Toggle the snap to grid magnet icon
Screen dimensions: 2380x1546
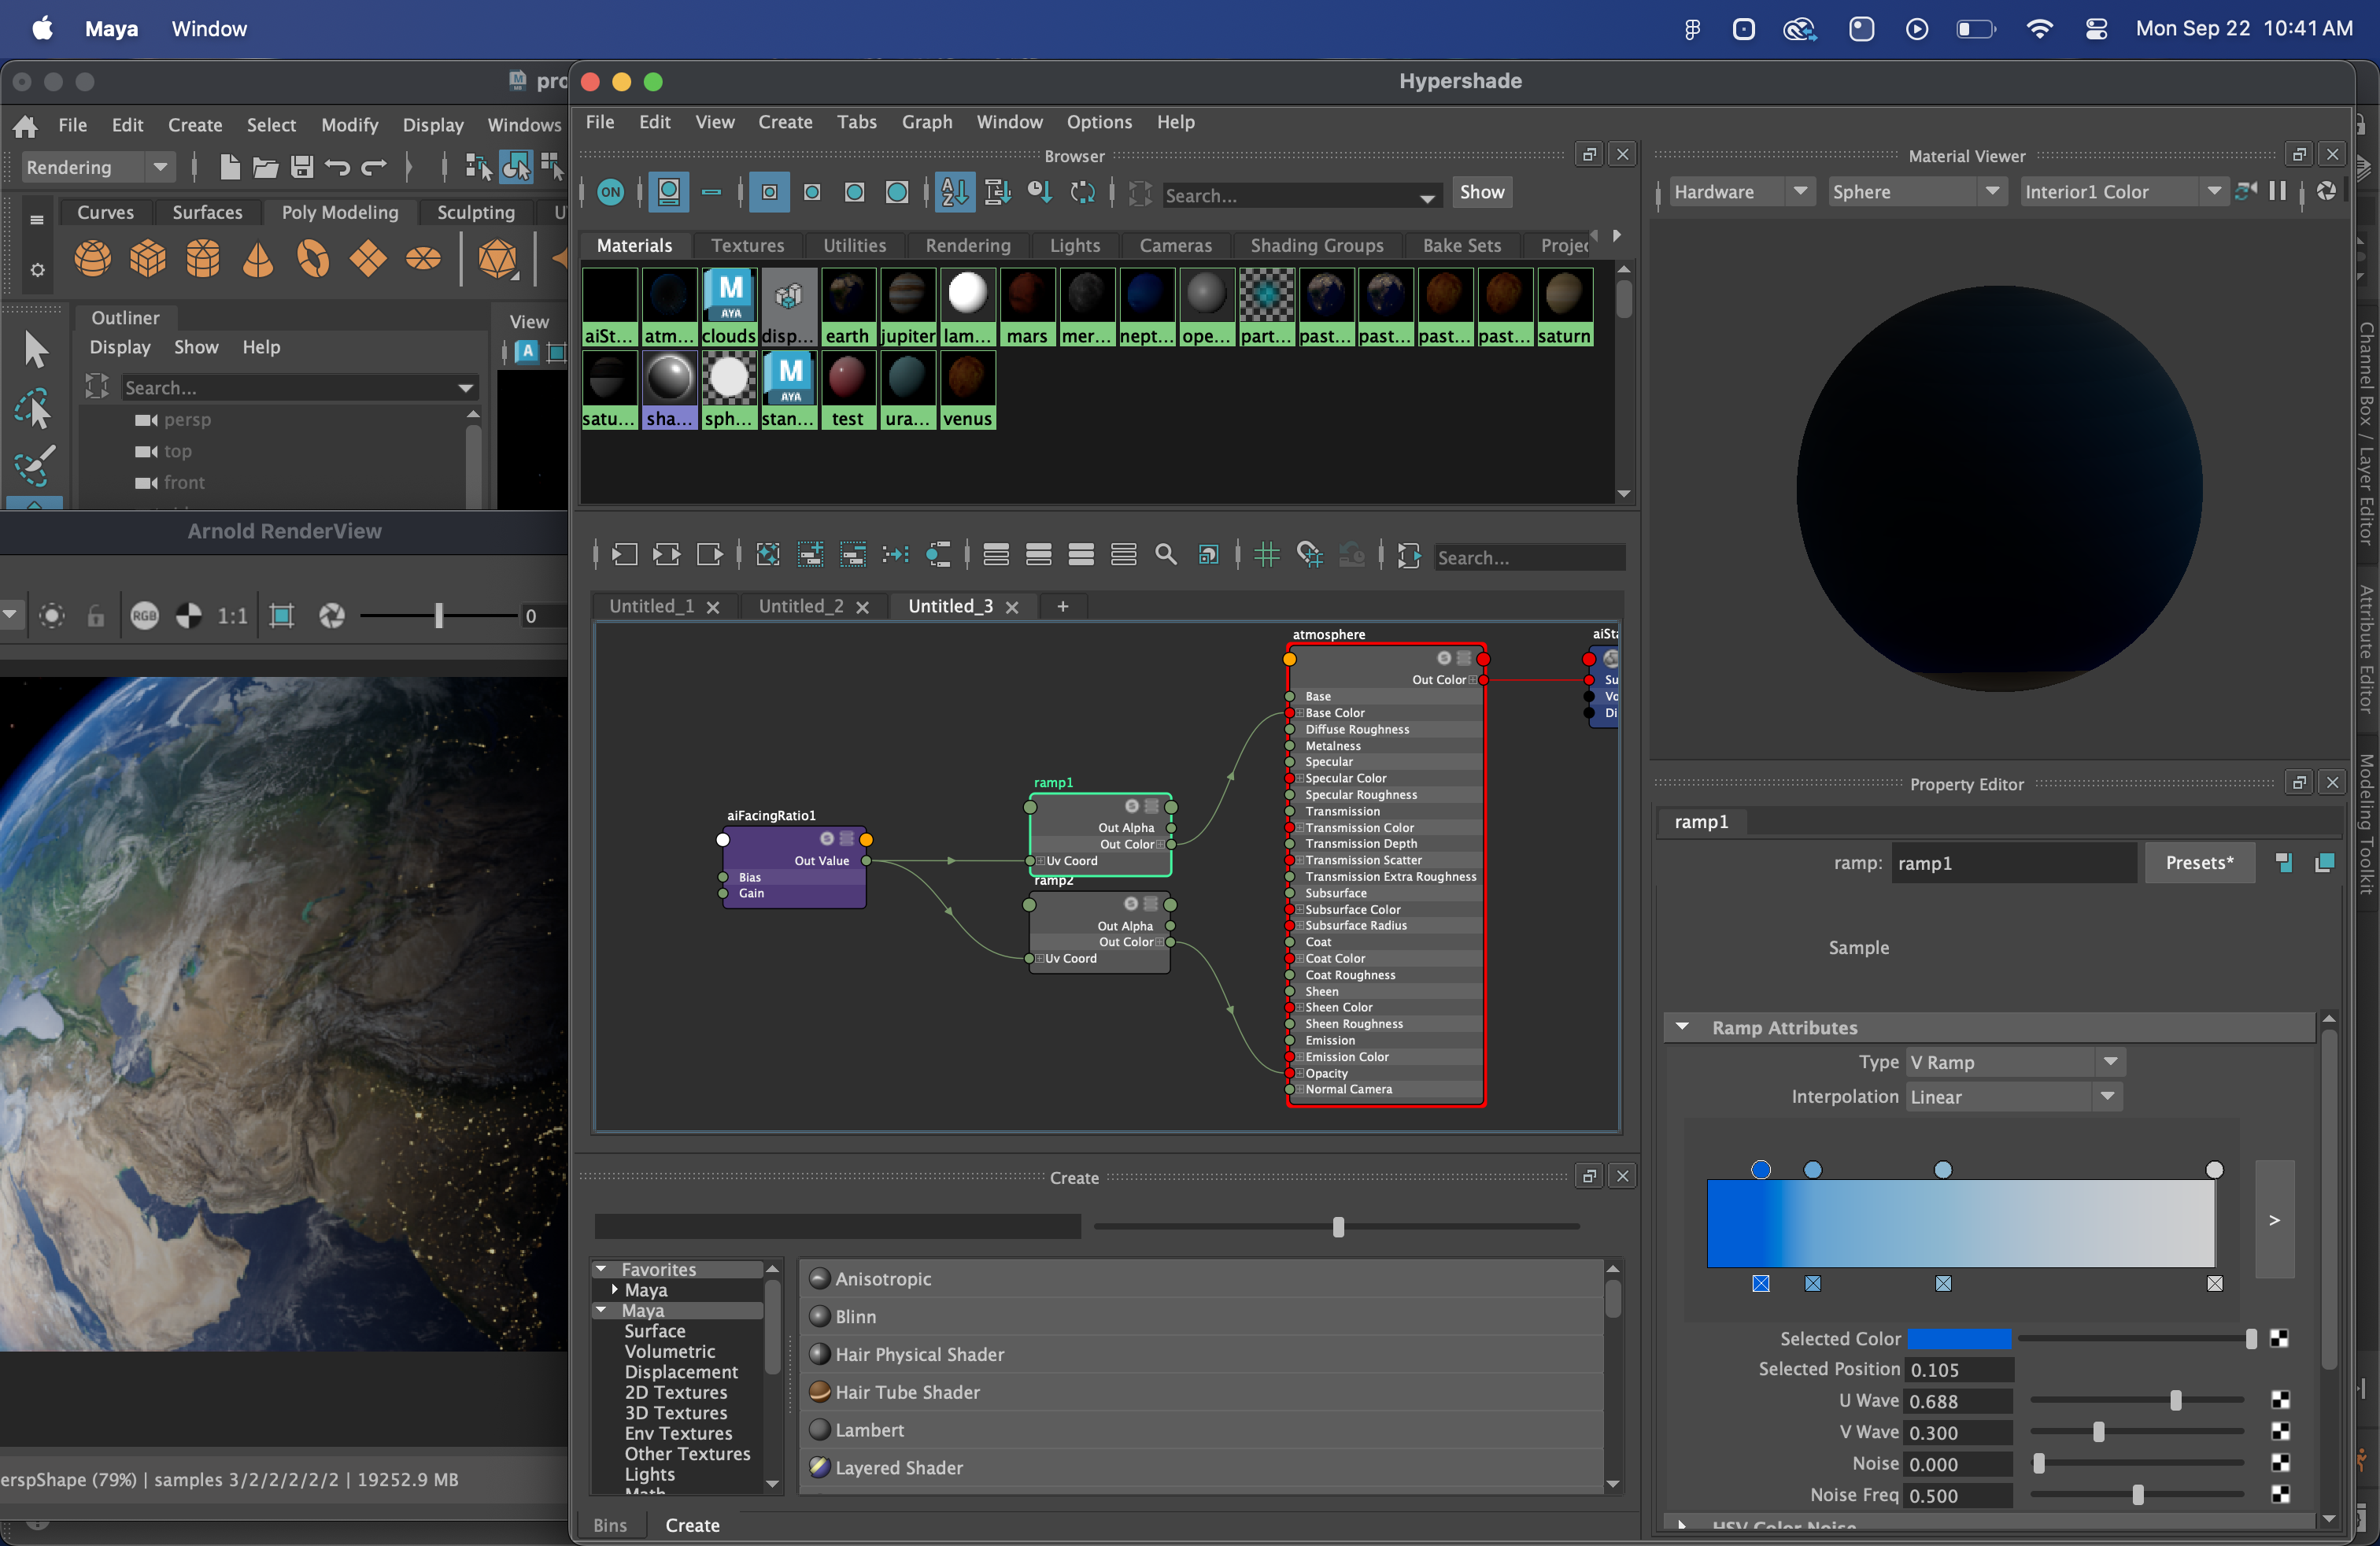(x=1309, y=555)
